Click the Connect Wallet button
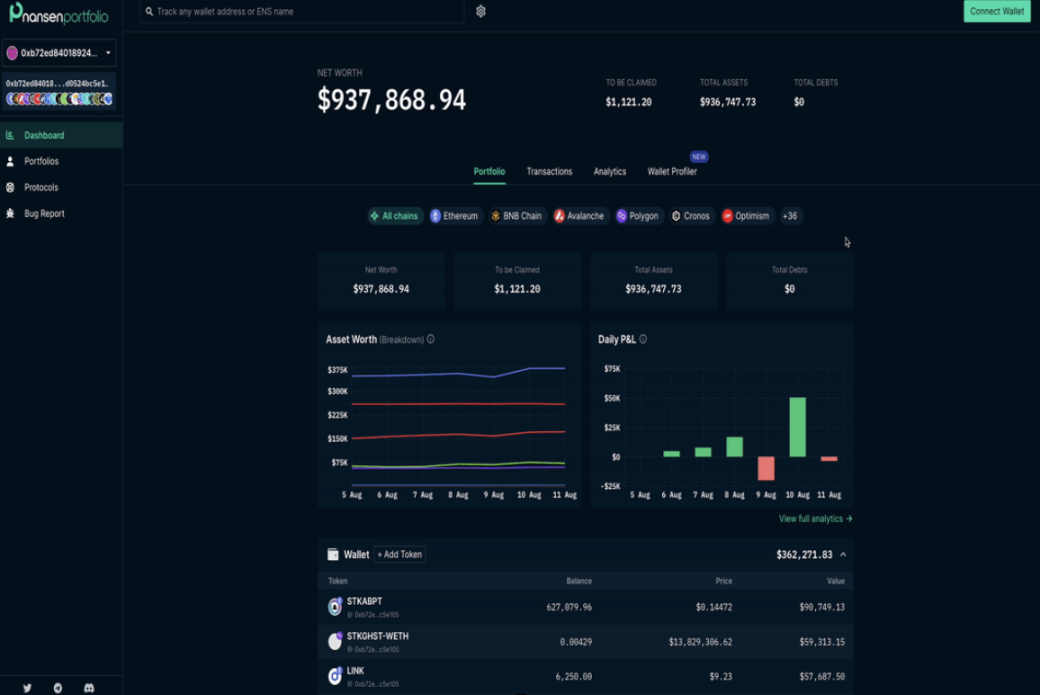Viewport: 1040px width, 695px height. click(997, 11)
